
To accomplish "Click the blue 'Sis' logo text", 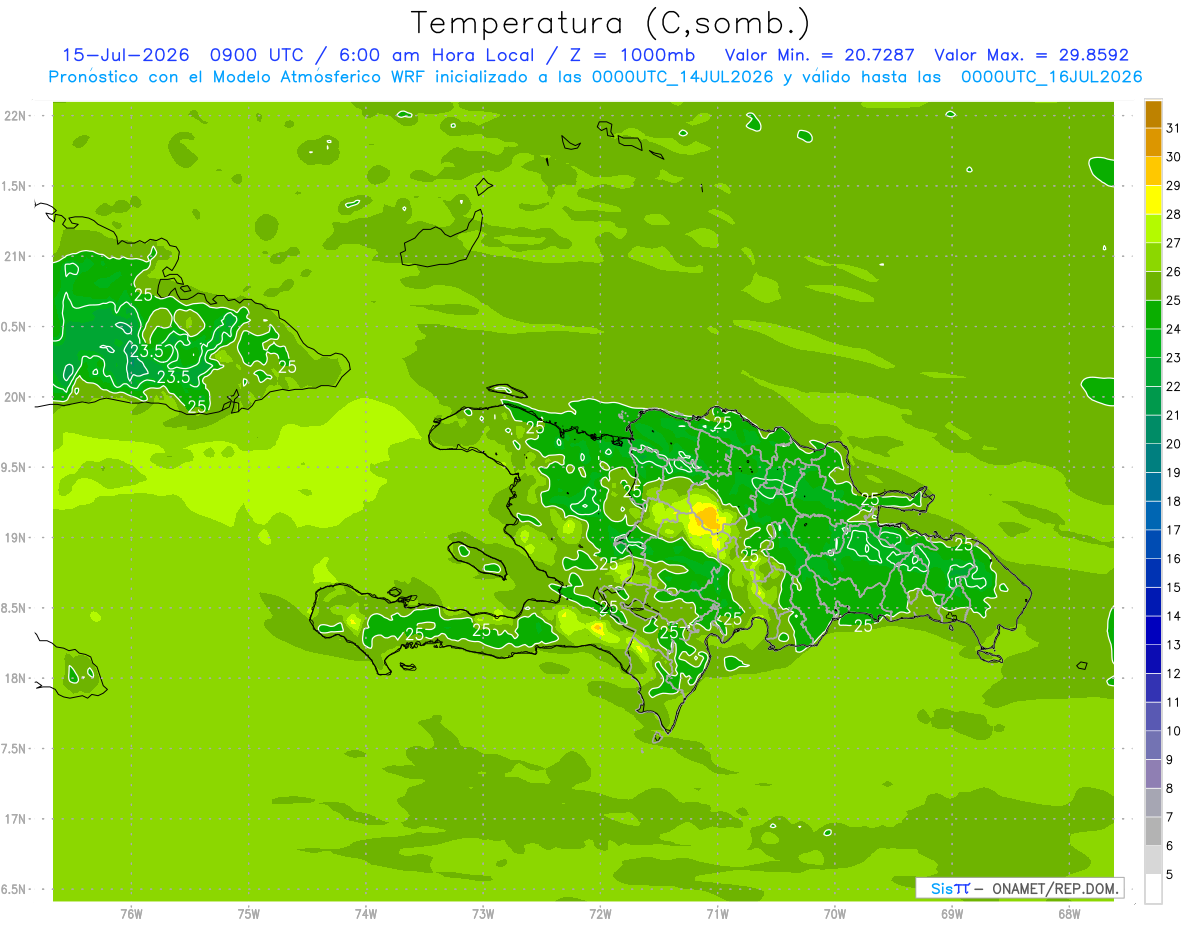I will pos(941,888).
